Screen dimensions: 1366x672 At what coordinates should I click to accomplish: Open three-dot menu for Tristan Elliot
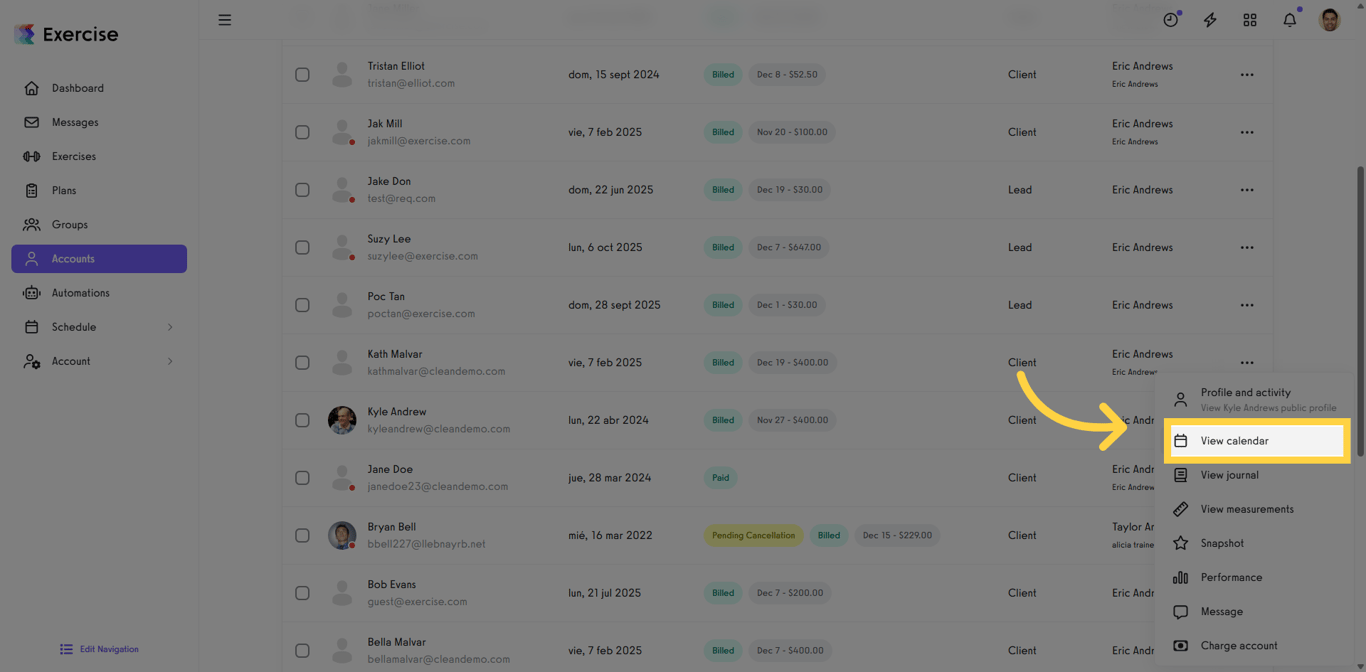click(1247, 75)
